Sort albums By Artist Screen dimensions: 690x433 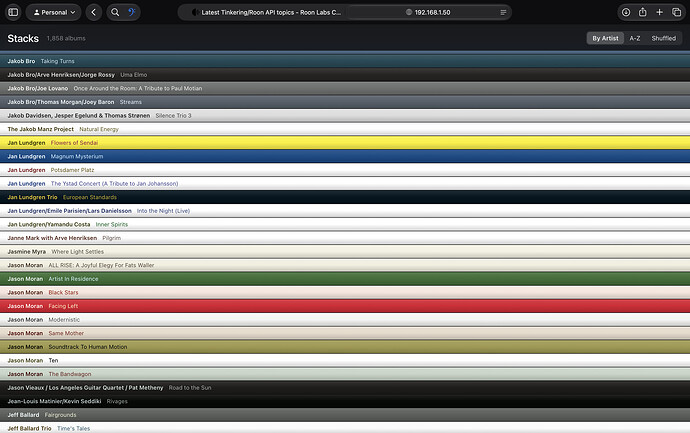[x=605, y=38]
